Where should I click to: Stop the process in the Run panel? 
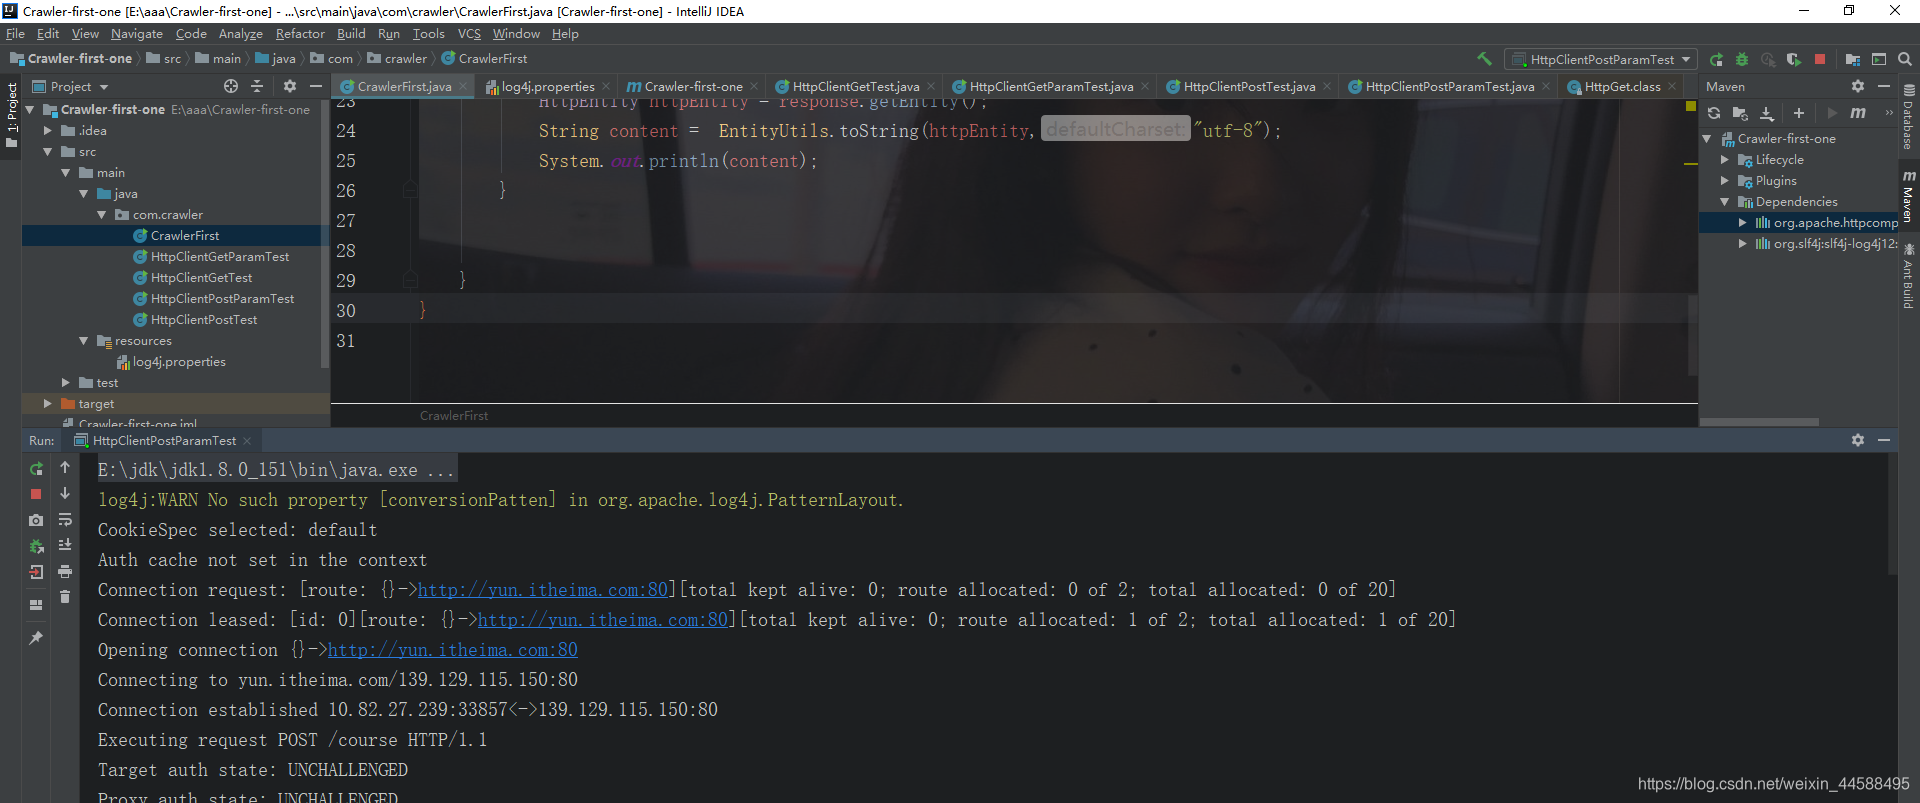(36, 494)
